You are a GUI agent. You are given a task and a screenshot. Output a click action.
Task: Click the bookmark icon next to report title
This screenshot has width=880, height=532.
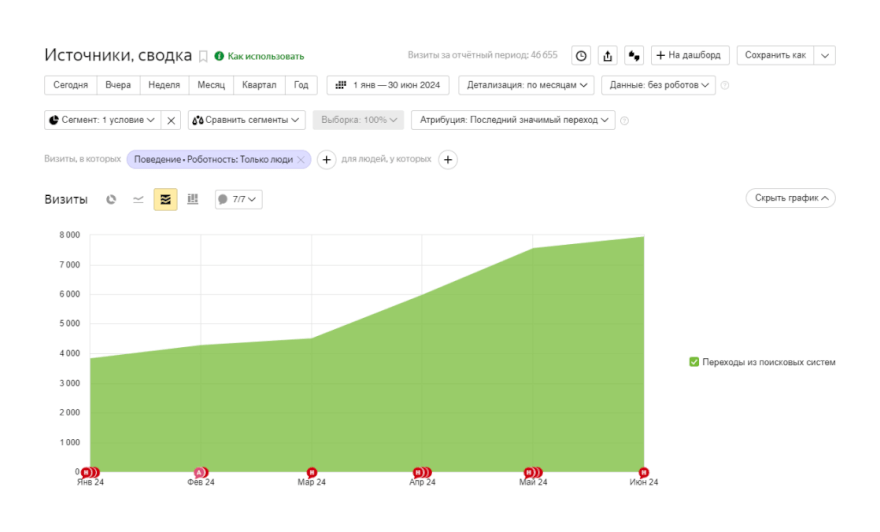[x=203, y=56]
